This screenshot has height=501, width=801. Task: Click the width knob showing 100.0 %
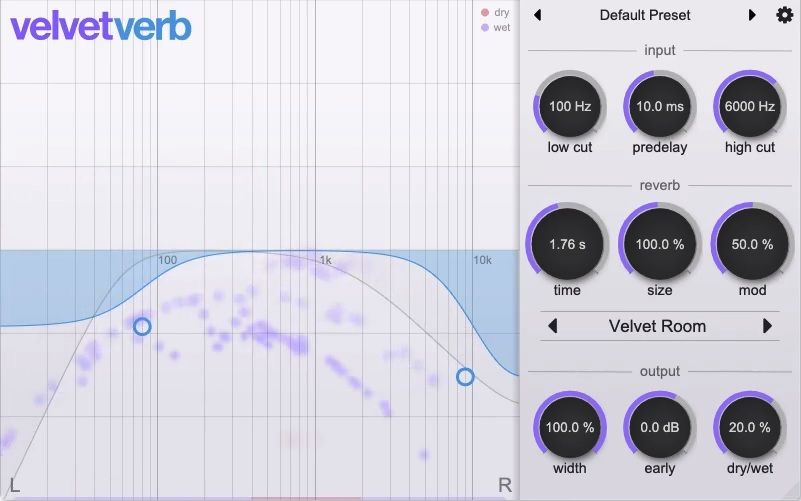click(570, 427)
